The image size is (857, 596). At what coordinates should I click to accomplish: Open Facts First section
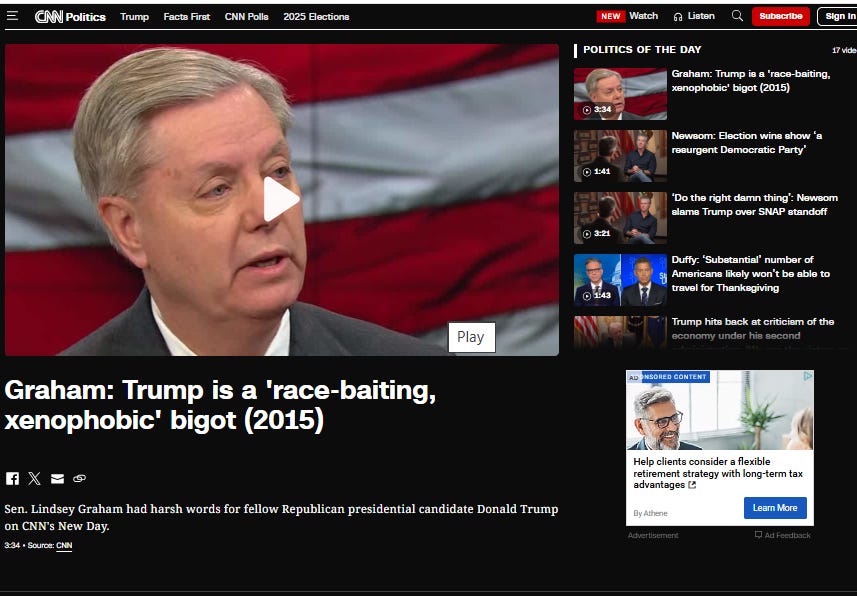click(x=186, y=17)
